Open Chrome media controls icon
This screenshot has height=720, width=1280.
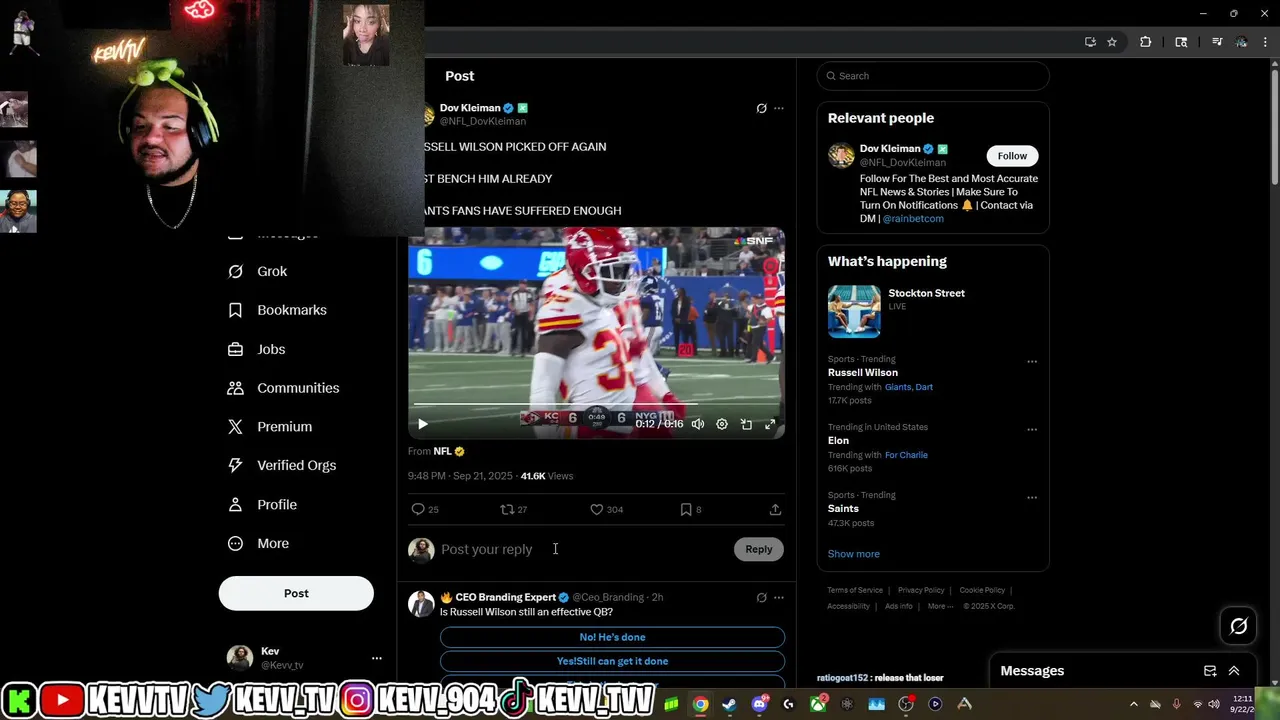click(x=1217, y=42)
